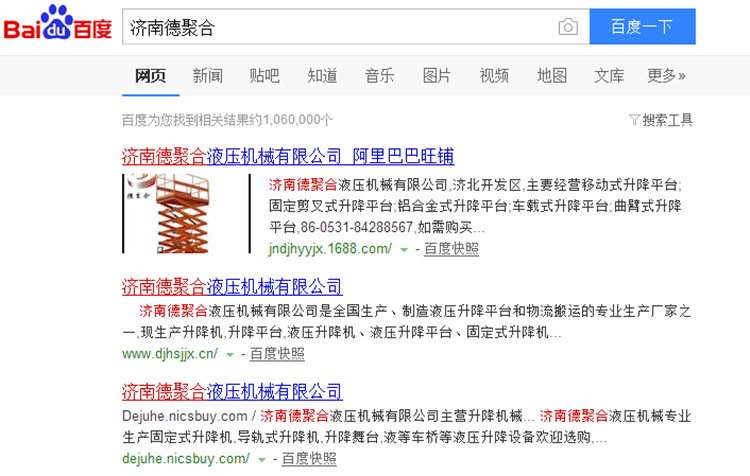
Task: Open 百度快照 for dejuhe.nicsbuy.com result
Action: click(x=309, y=458)
